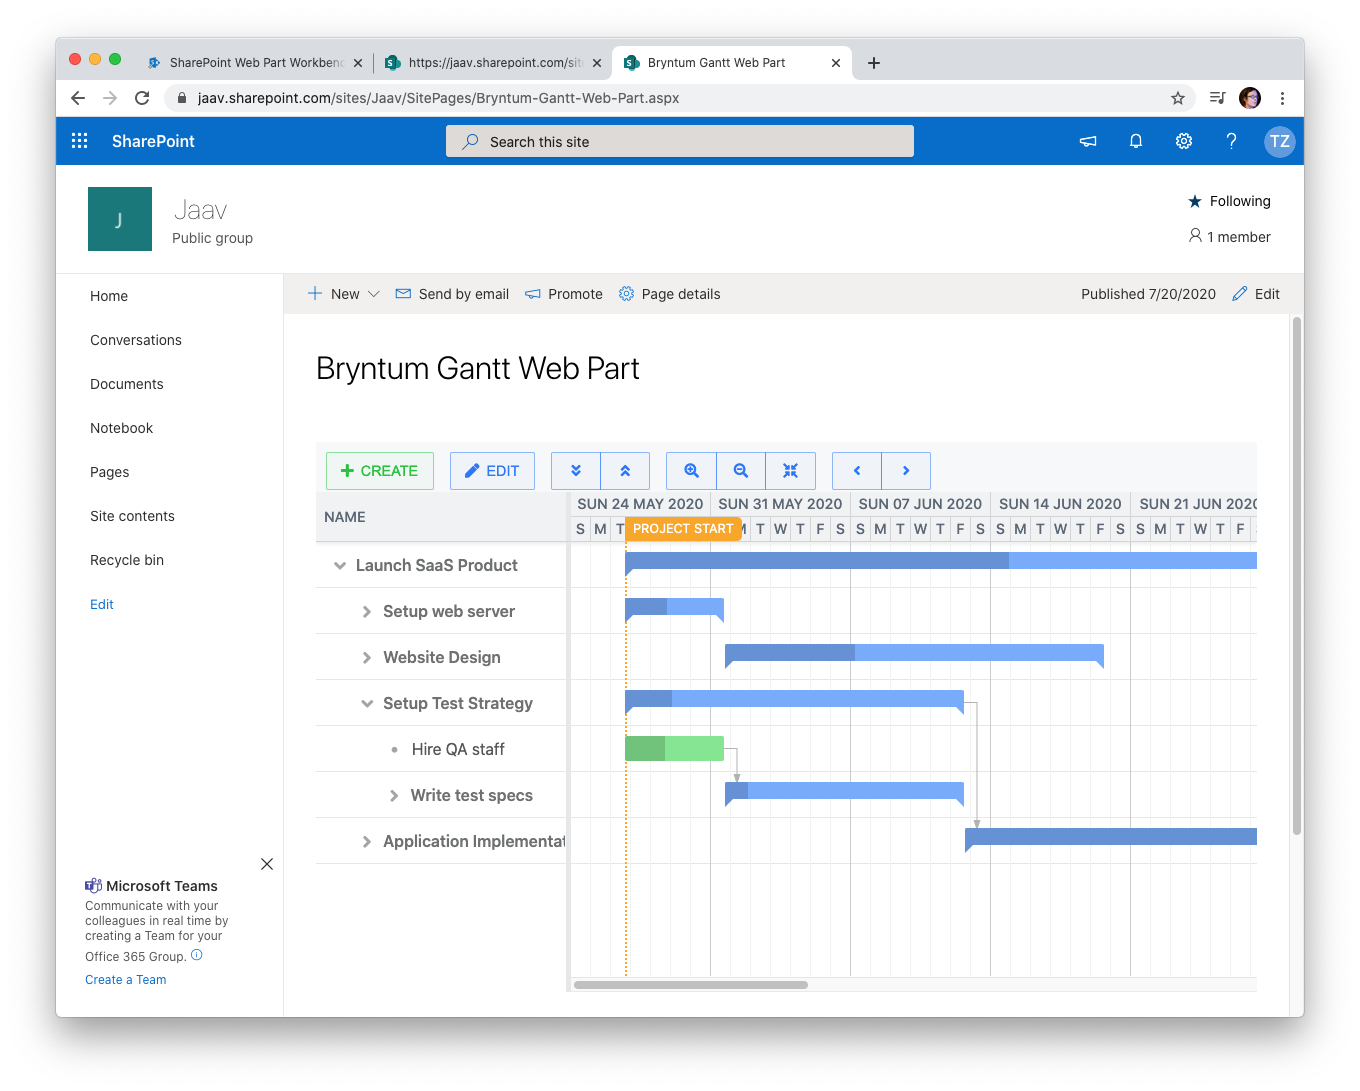Expand the Setup web server task
This screenshot has width=1360, height=1091.
pyautogui.click(x=367, y=612)
